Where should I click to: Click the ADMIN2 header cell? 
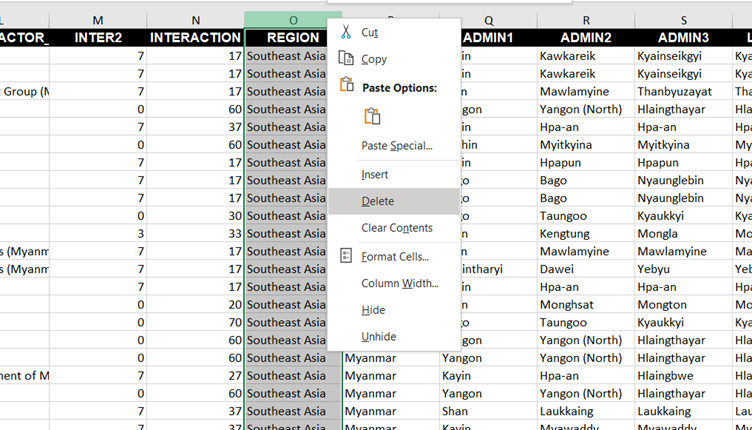[x=585, y=37]
